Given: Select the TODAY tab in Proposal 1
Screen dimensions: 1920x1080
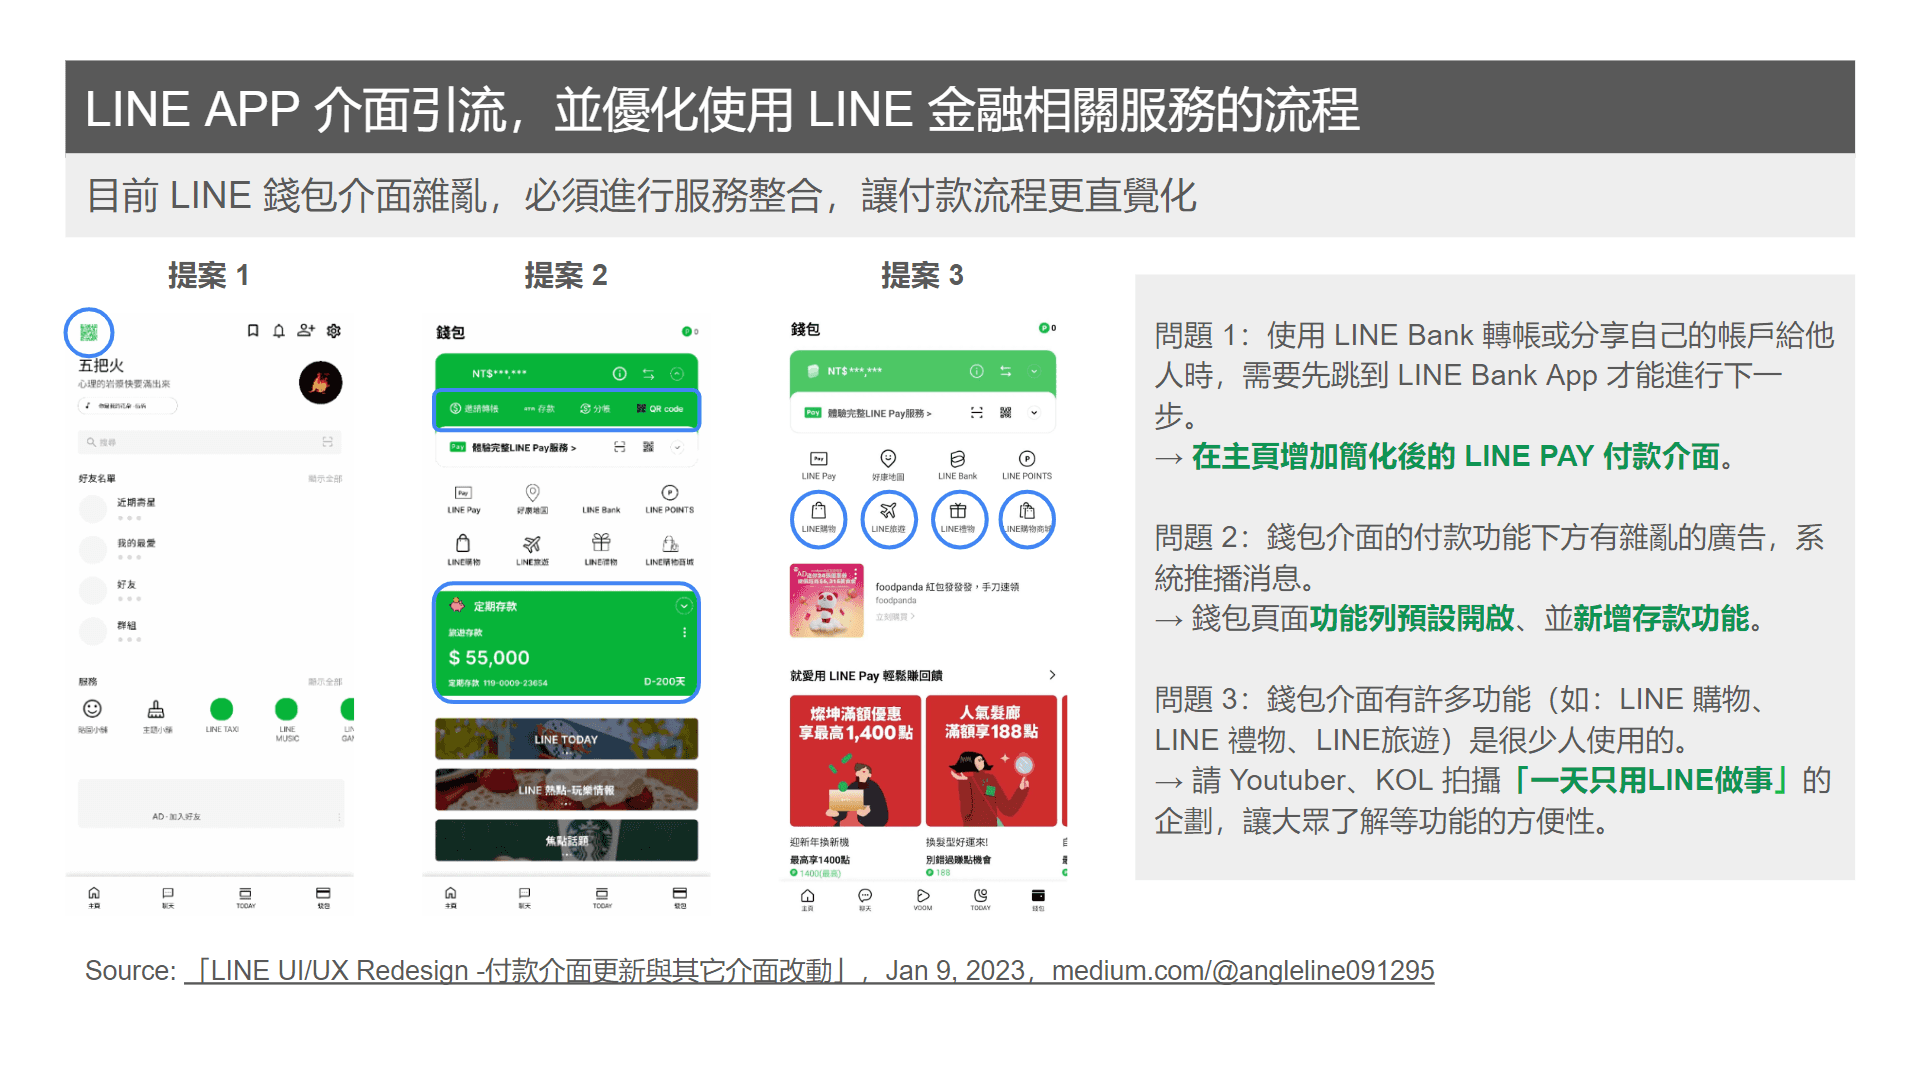Looking at the screenshot, I should pos(245,896).
